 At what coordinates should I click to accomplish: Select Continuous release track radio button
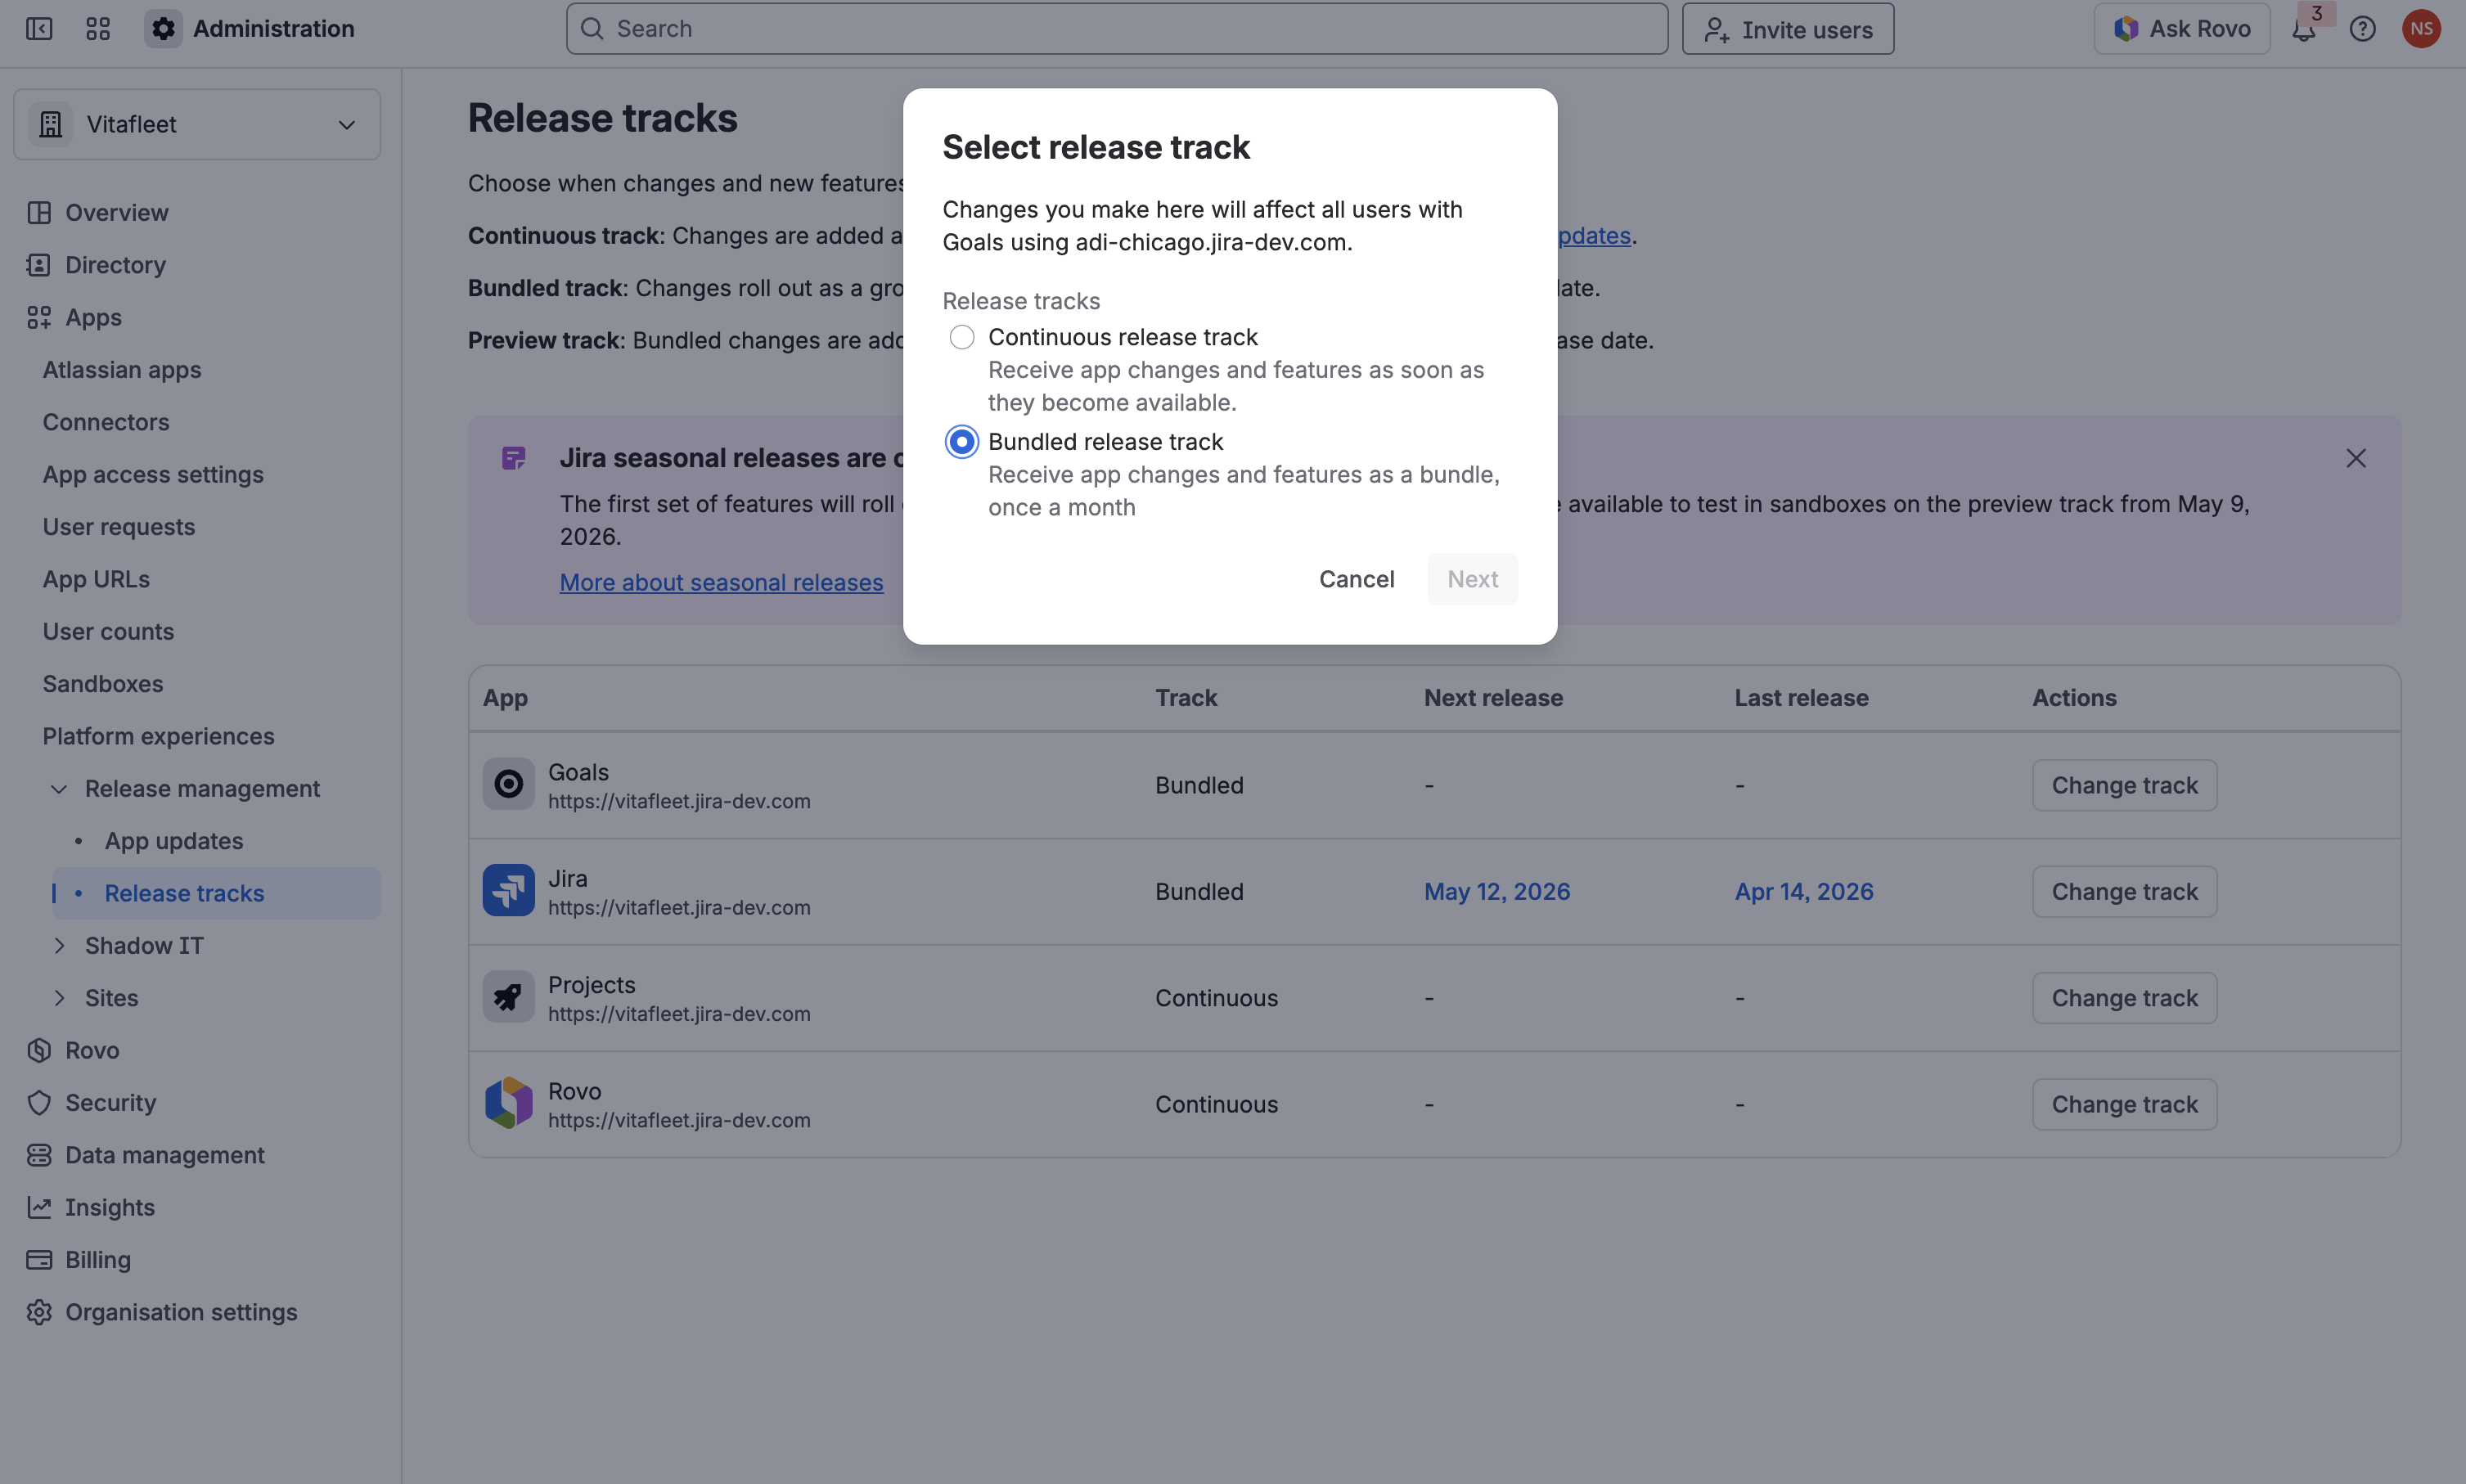pos(961,337)
